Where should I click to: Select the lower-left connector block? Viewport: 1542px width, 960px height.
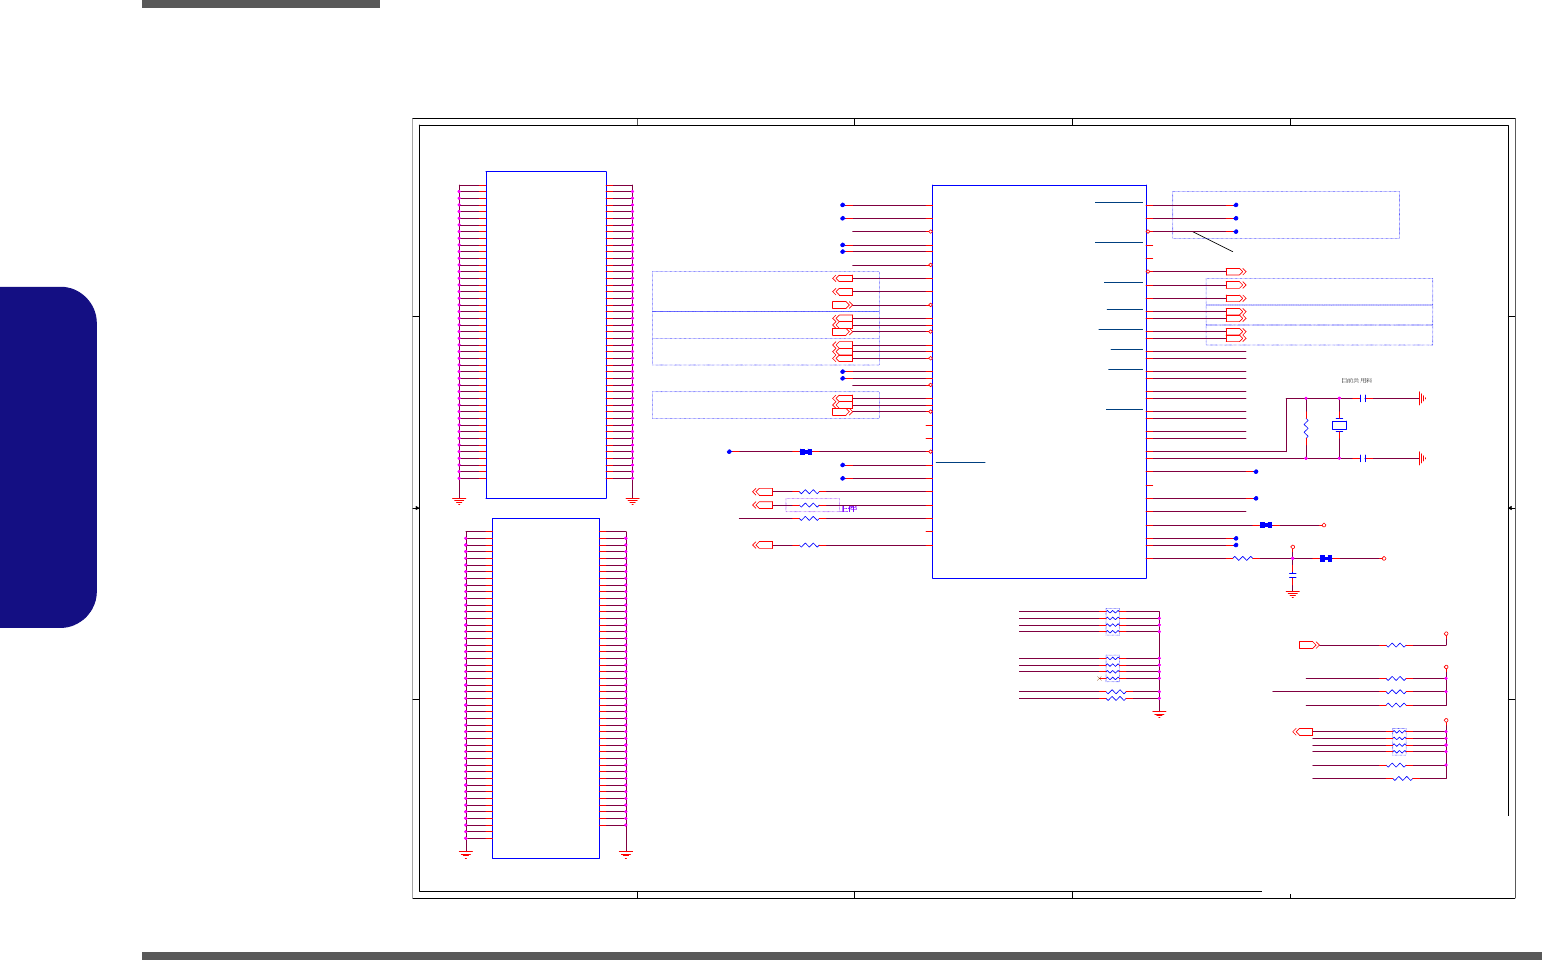546,688
